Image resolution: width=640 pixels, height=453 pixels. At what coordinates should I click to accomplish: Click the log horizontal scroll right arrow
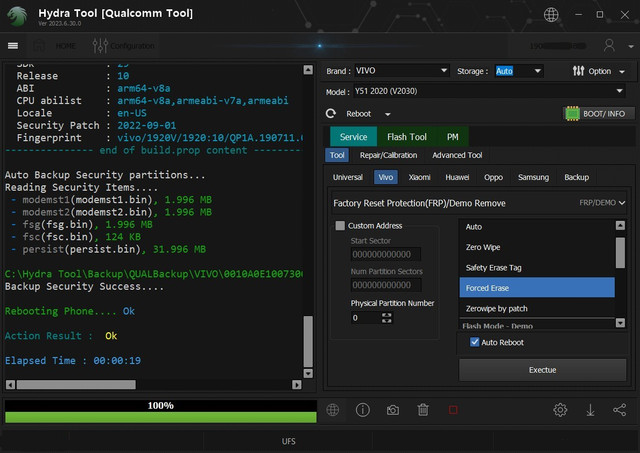click(297, 384)
